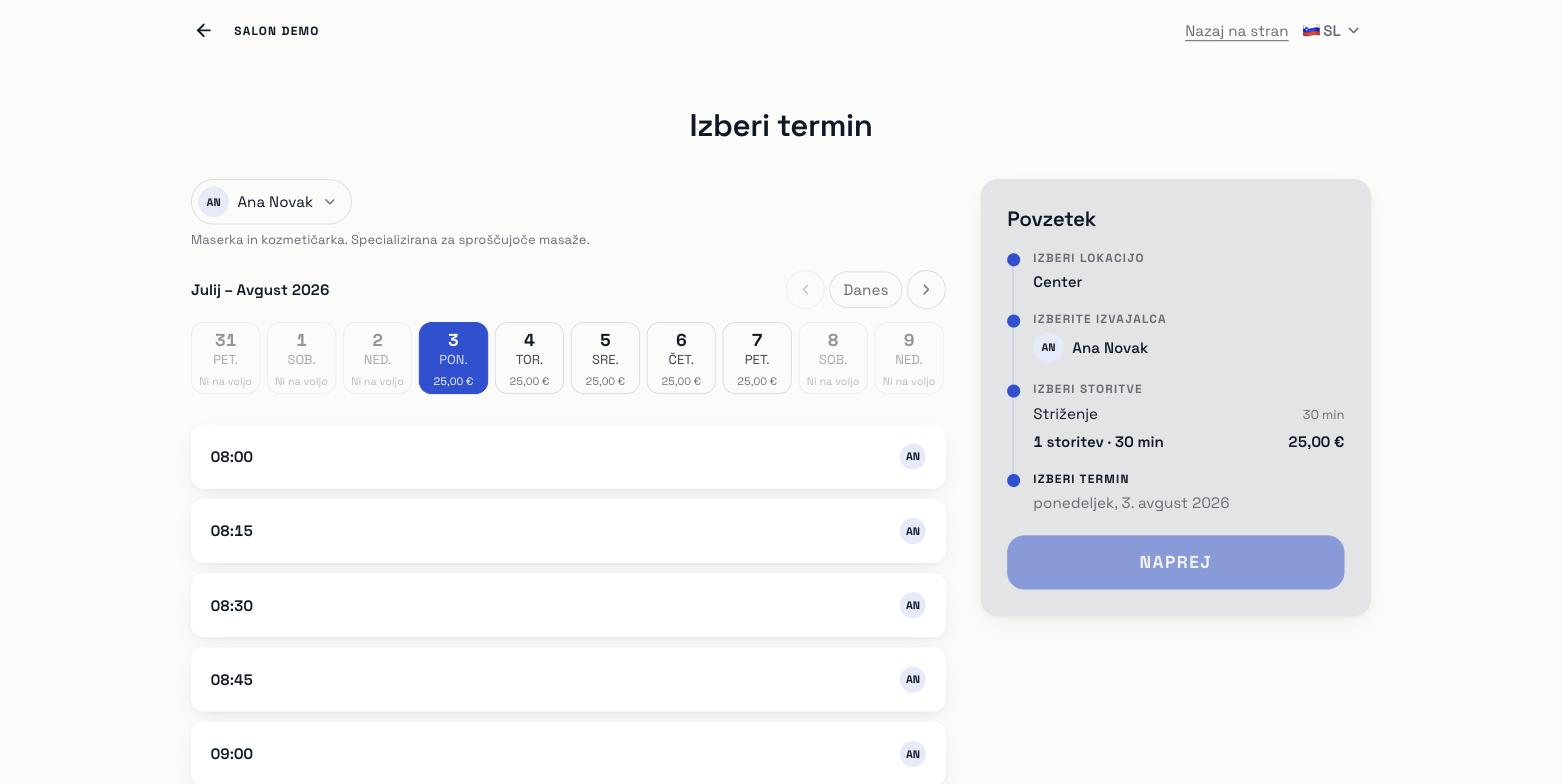
Task: Click AN avatar in the 09:00 slot
Action: coord(913,754)
